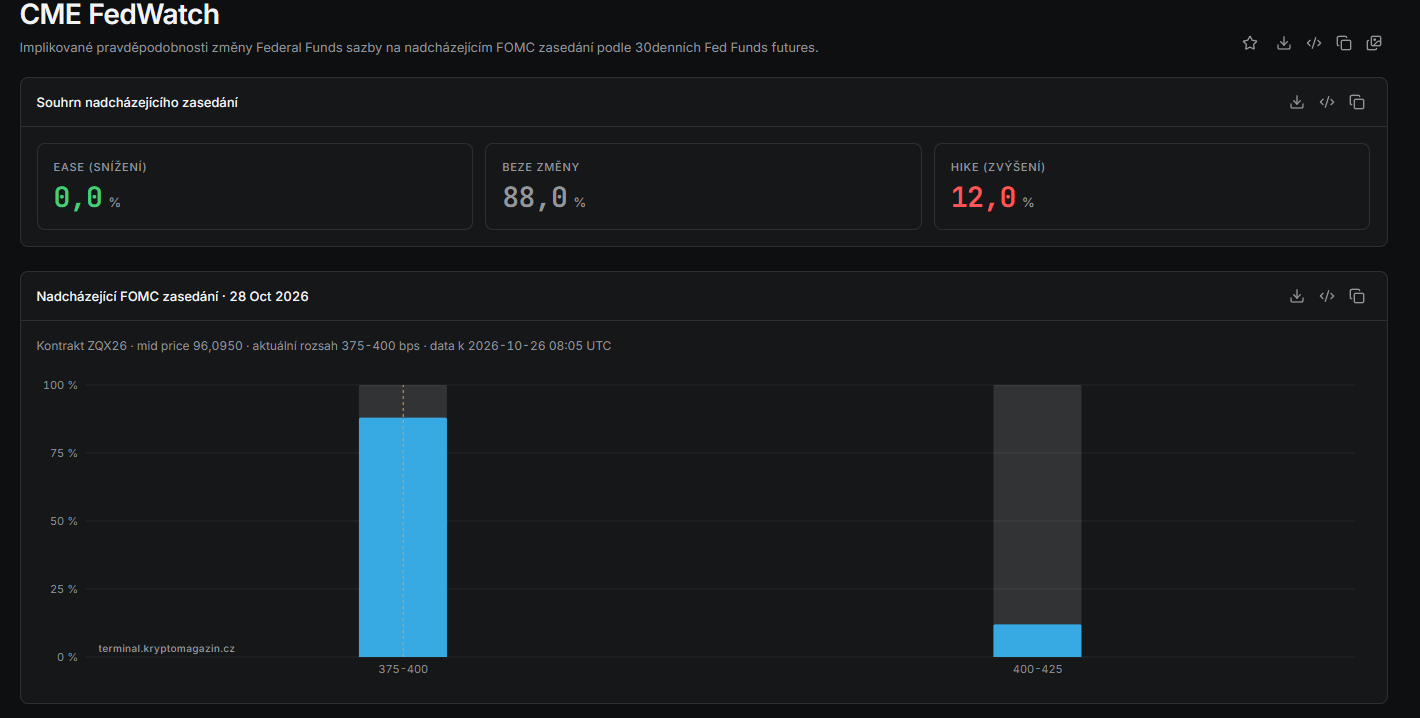Click the "100 %" y-axis label

[59, 385]
